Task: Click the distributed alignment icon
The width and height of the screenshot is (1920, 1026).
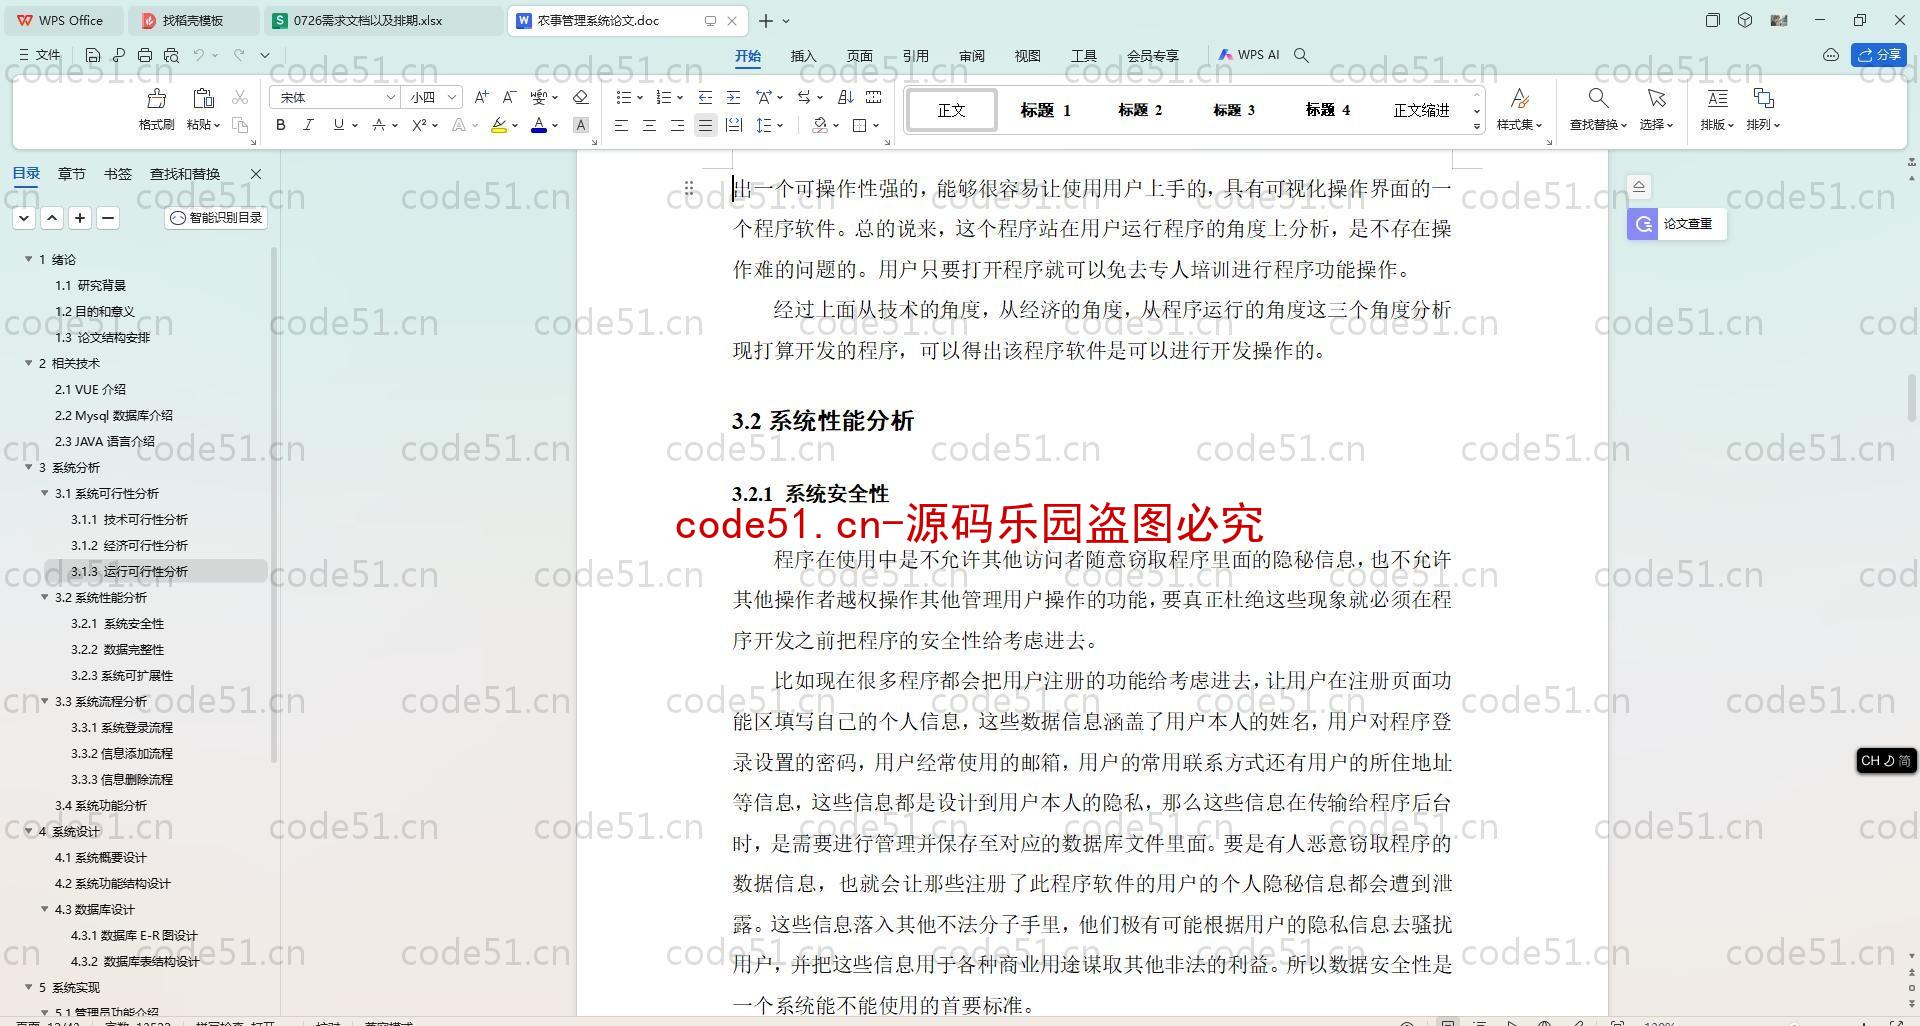Action: (733, 125)
